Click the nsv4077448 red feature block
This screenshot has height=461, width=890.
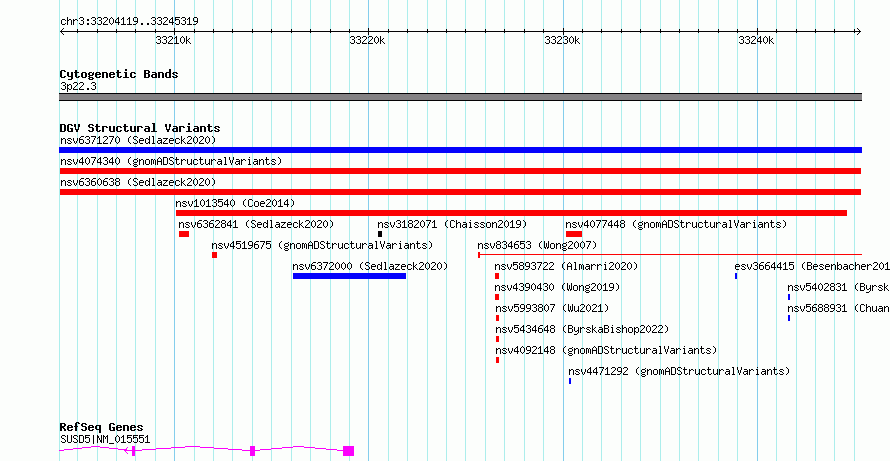[x=574, y=234]
